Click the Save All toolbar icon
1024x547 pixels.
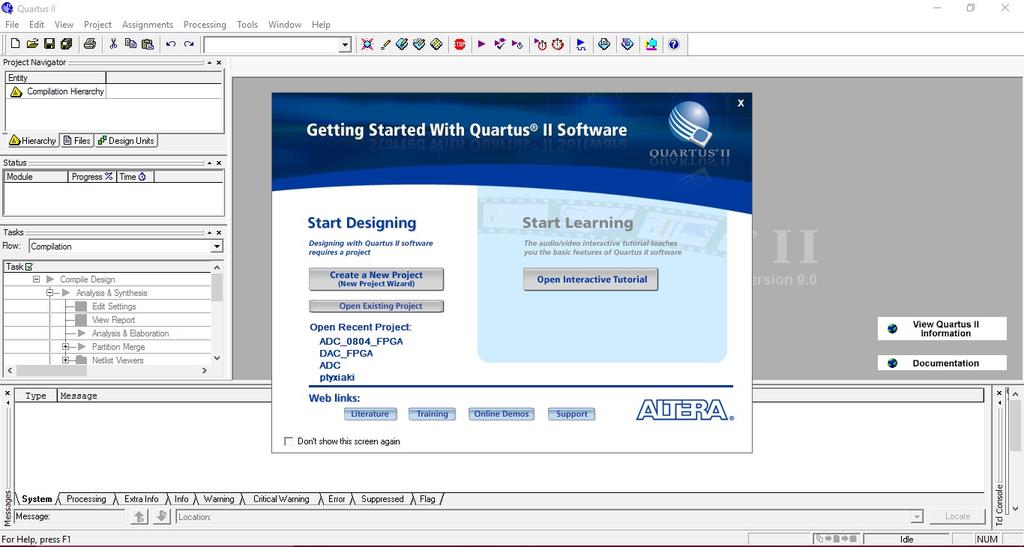(66, 44)
